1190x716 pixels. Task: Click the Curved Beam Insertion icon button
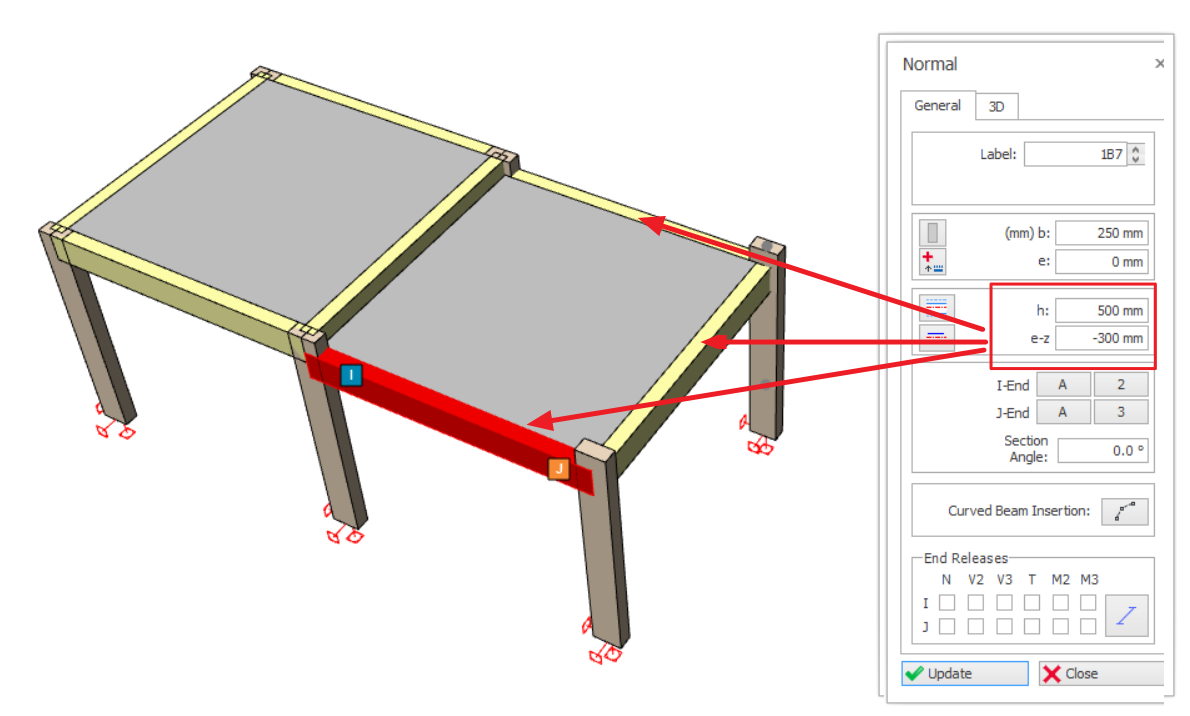[x=1124, y=511]
